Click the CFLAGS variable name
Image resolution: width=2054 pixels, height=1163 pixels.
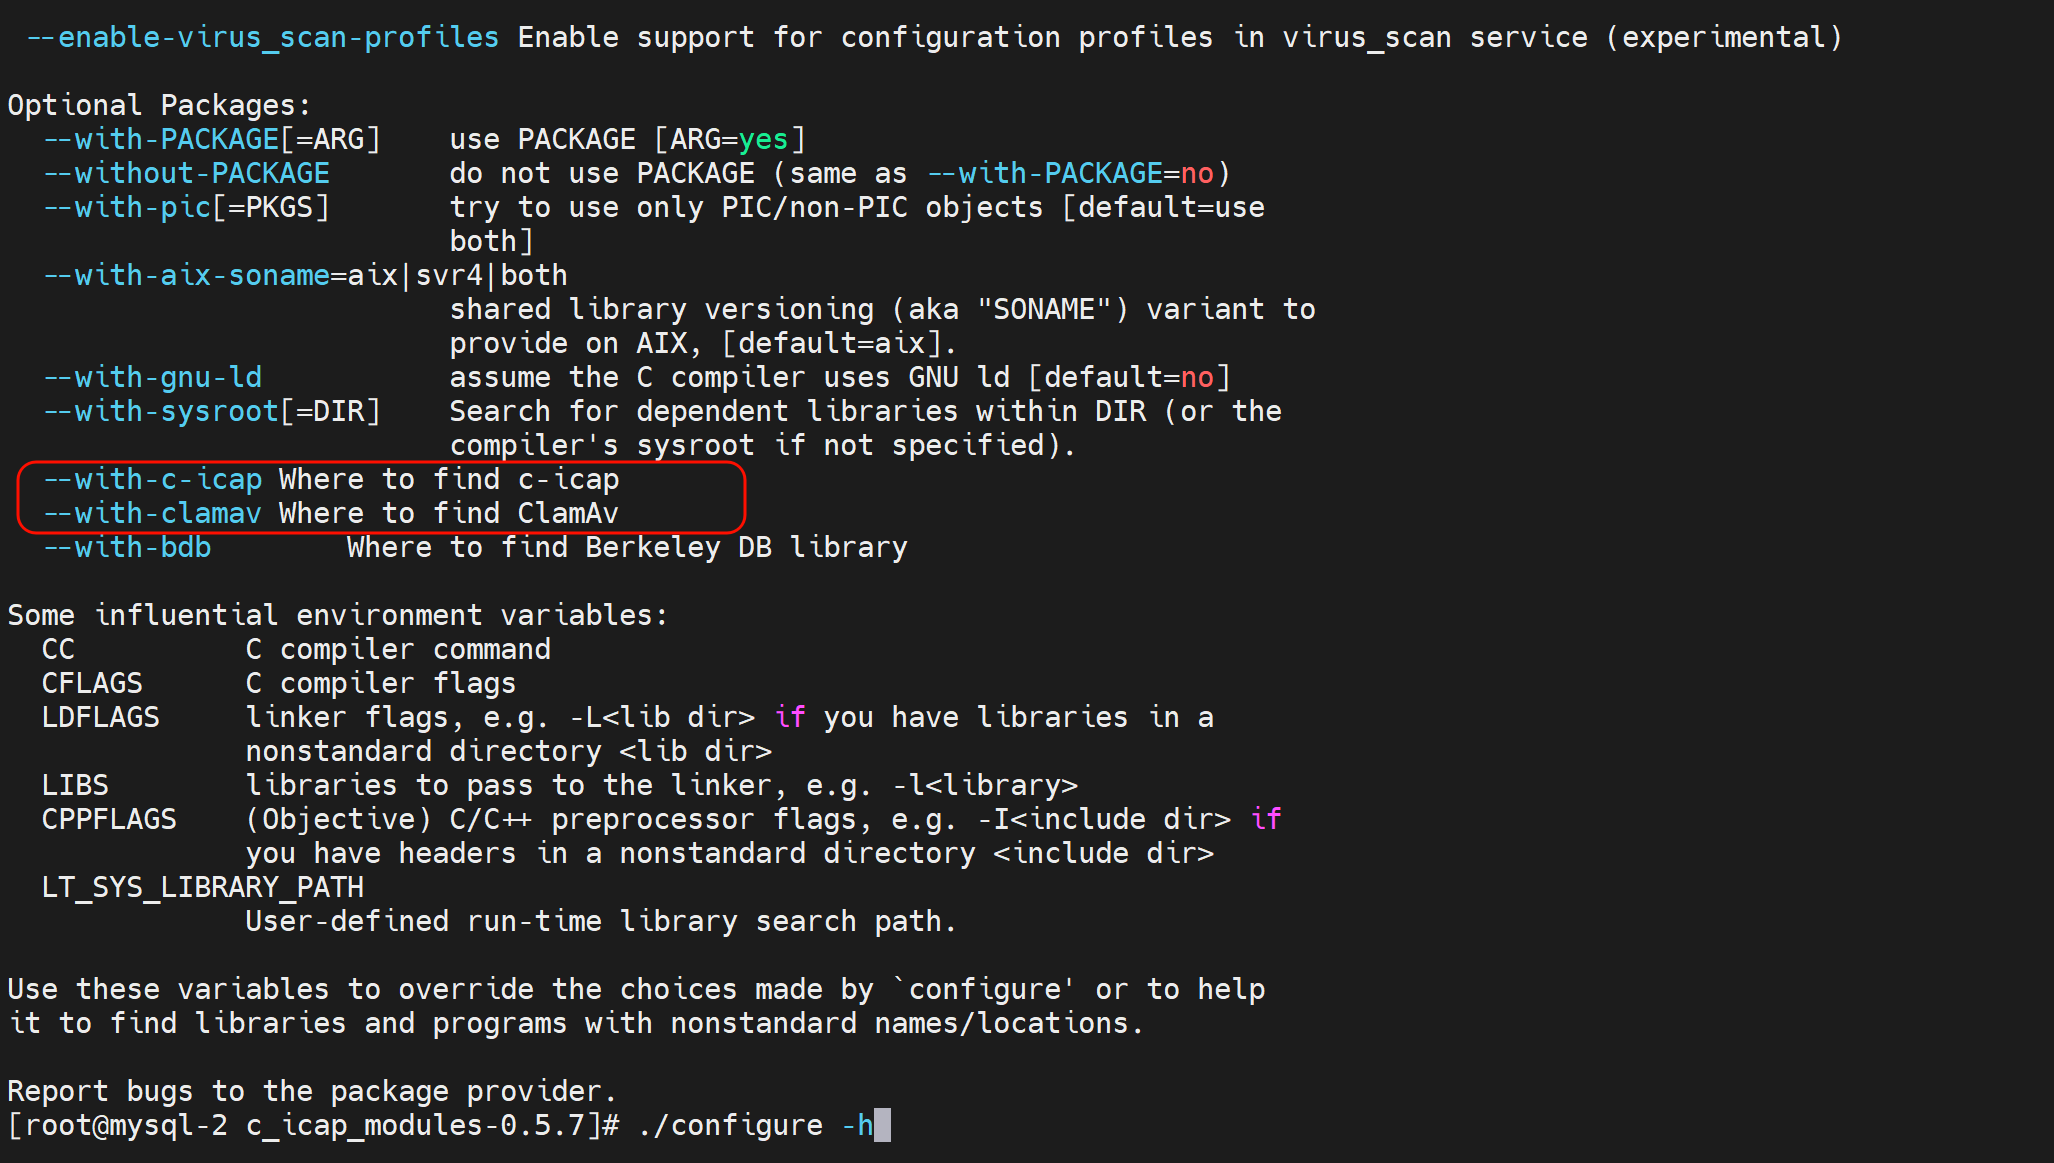92,684
